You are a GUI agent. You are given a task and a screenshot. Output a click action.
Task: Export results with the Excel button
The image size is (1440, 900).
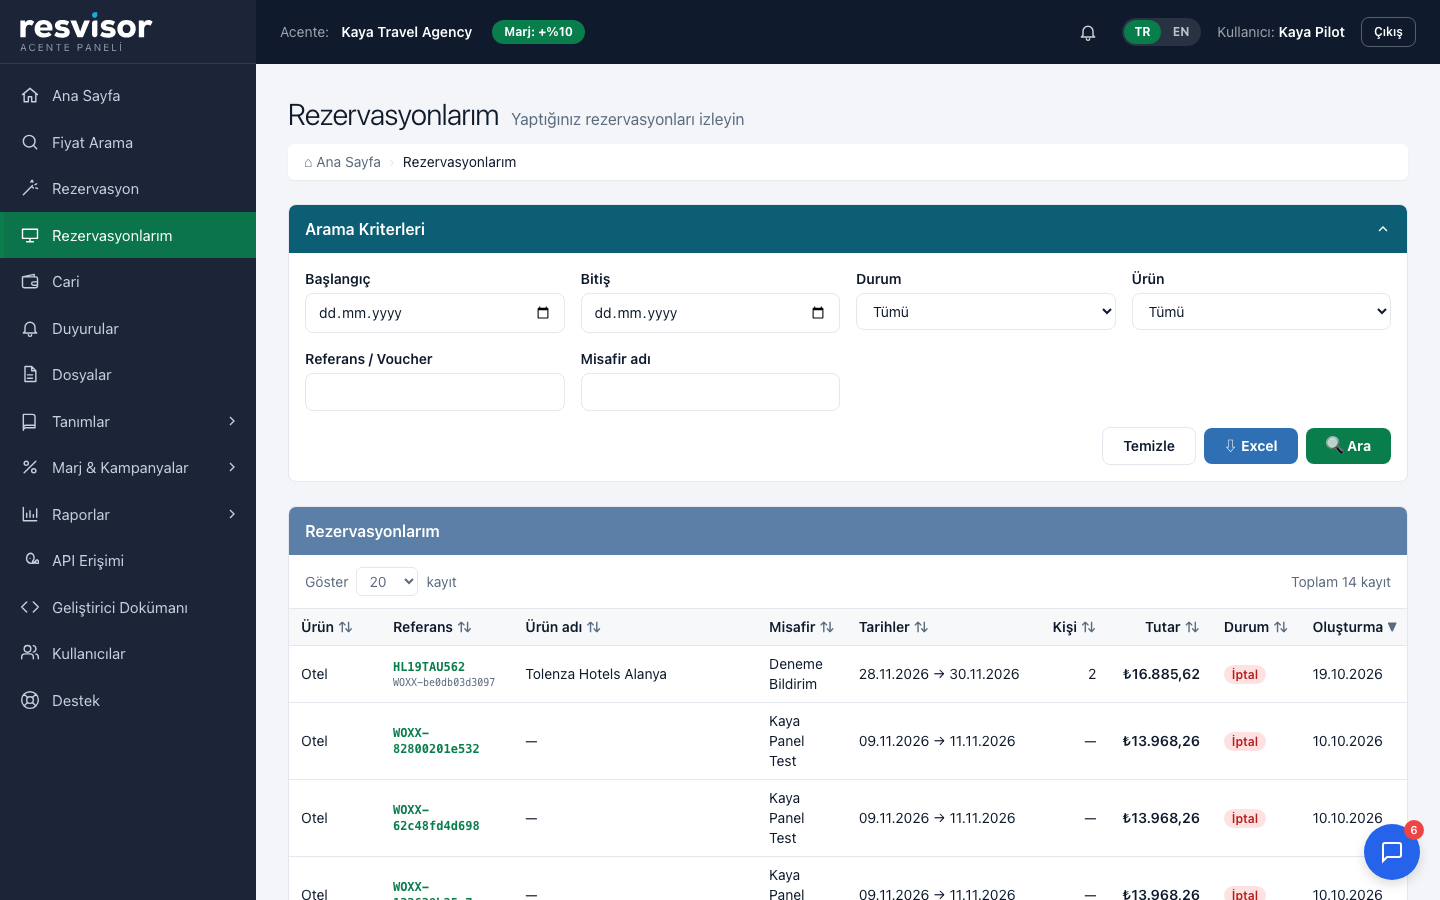(x=1251, y=446)
